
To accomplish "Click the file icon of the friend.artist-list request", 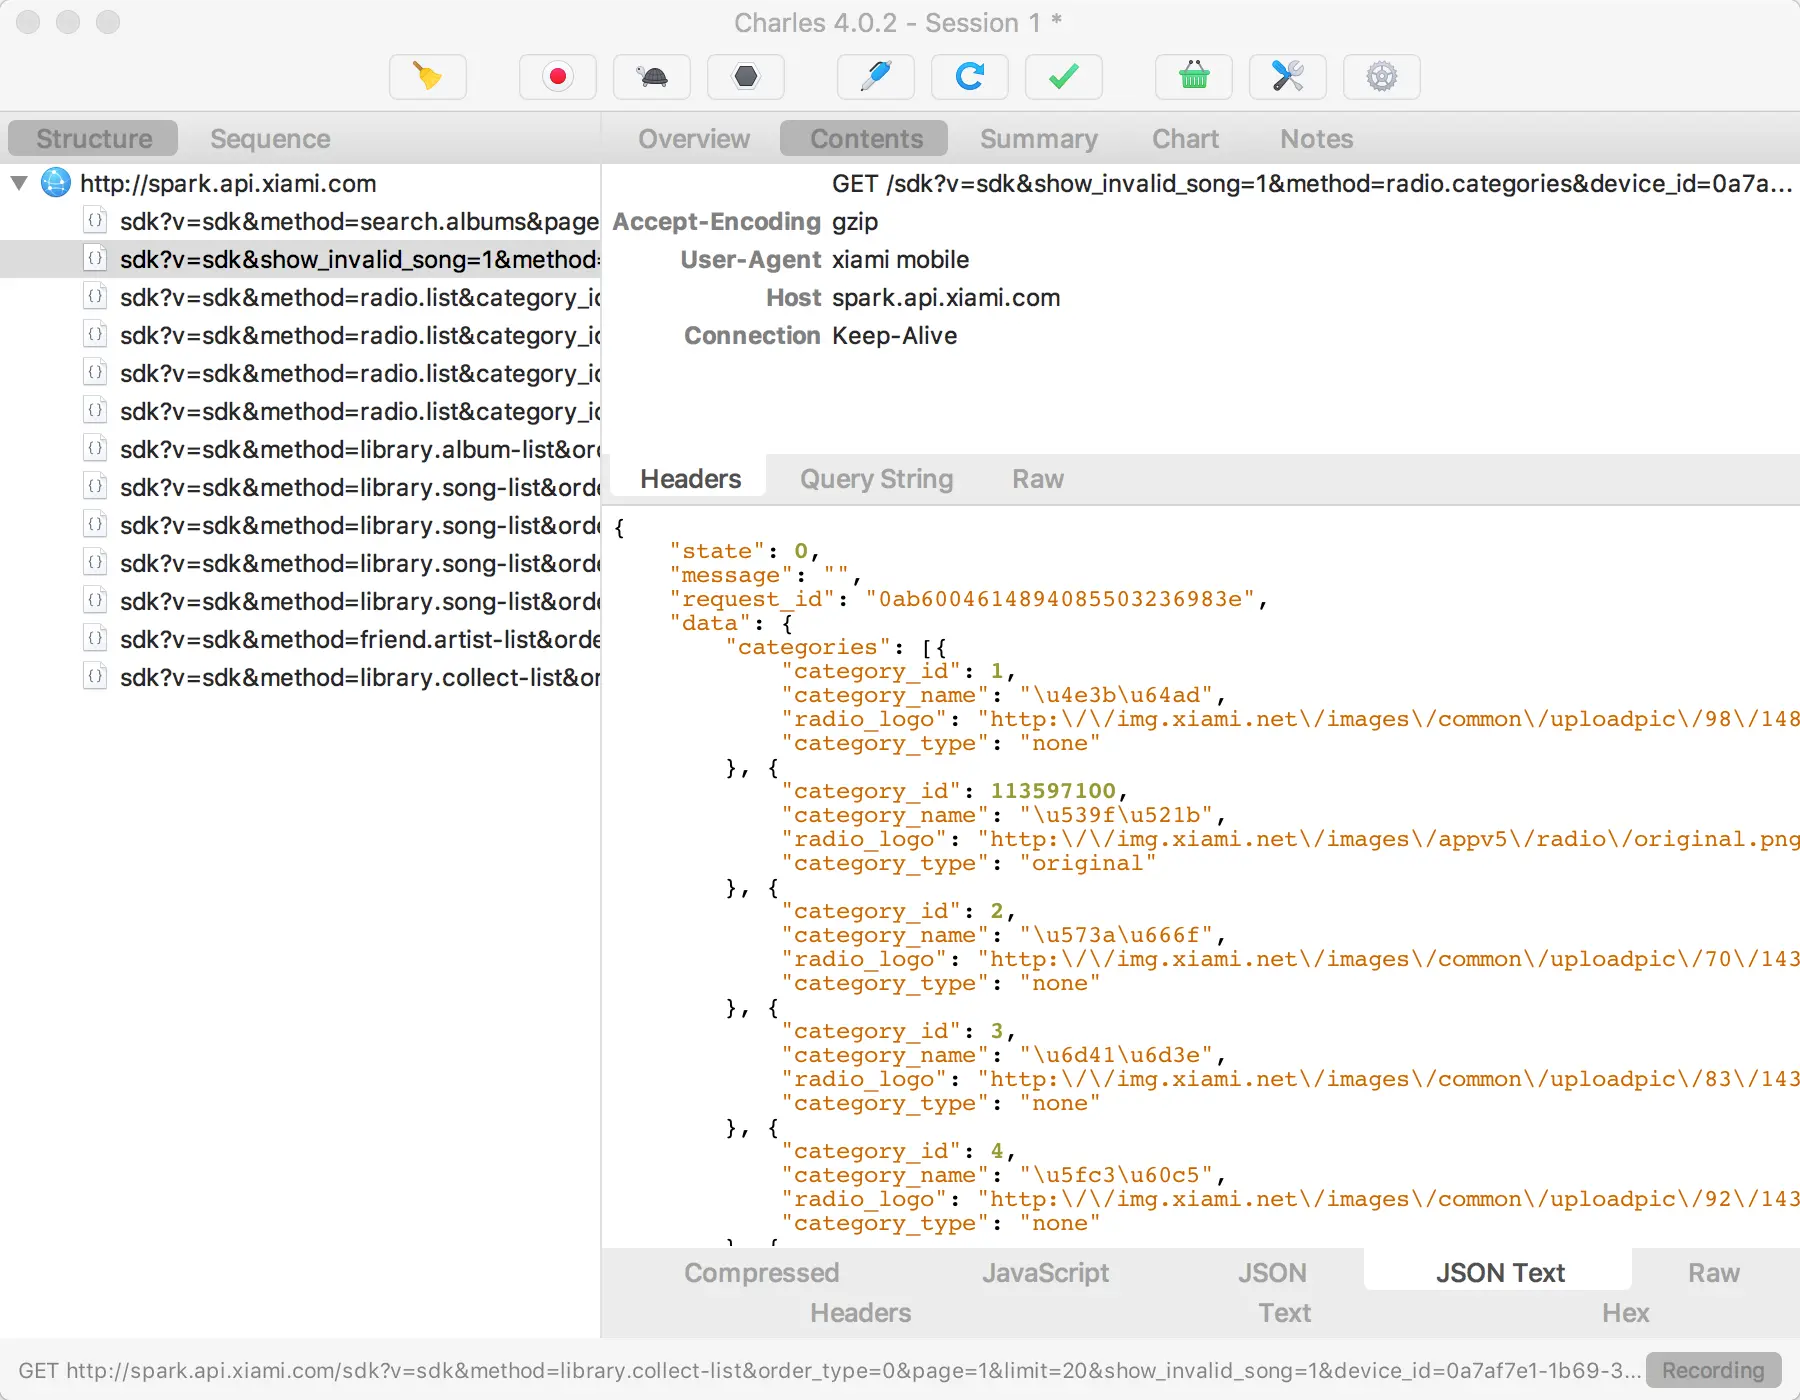I will (95, 639).
